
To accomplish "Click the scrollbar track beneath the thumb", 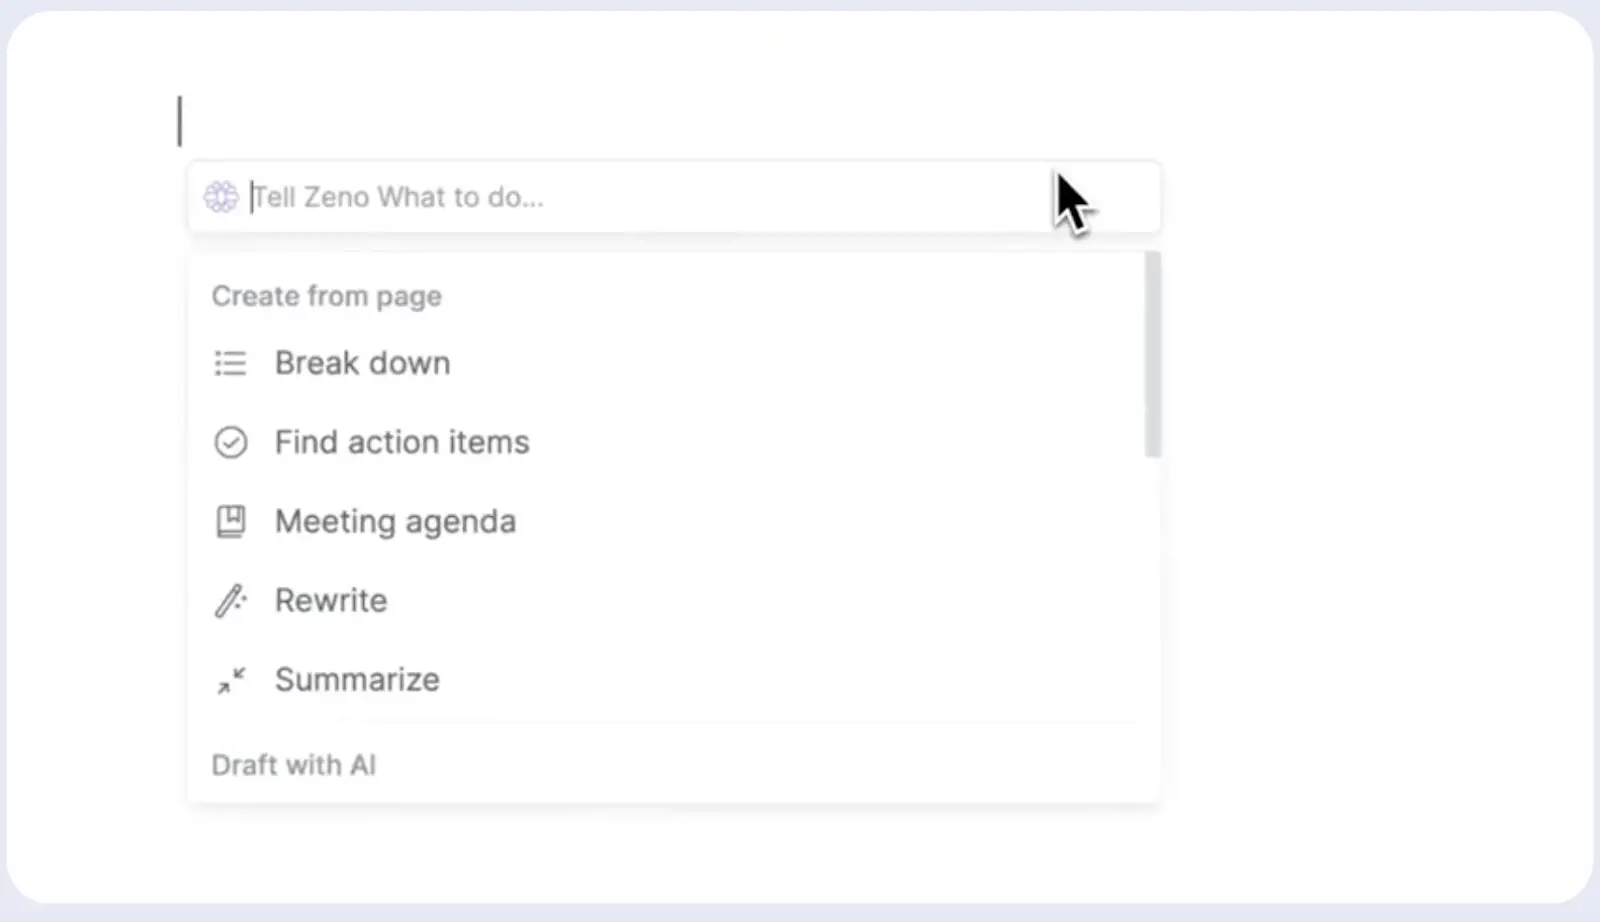I will tap(1153, 628).
